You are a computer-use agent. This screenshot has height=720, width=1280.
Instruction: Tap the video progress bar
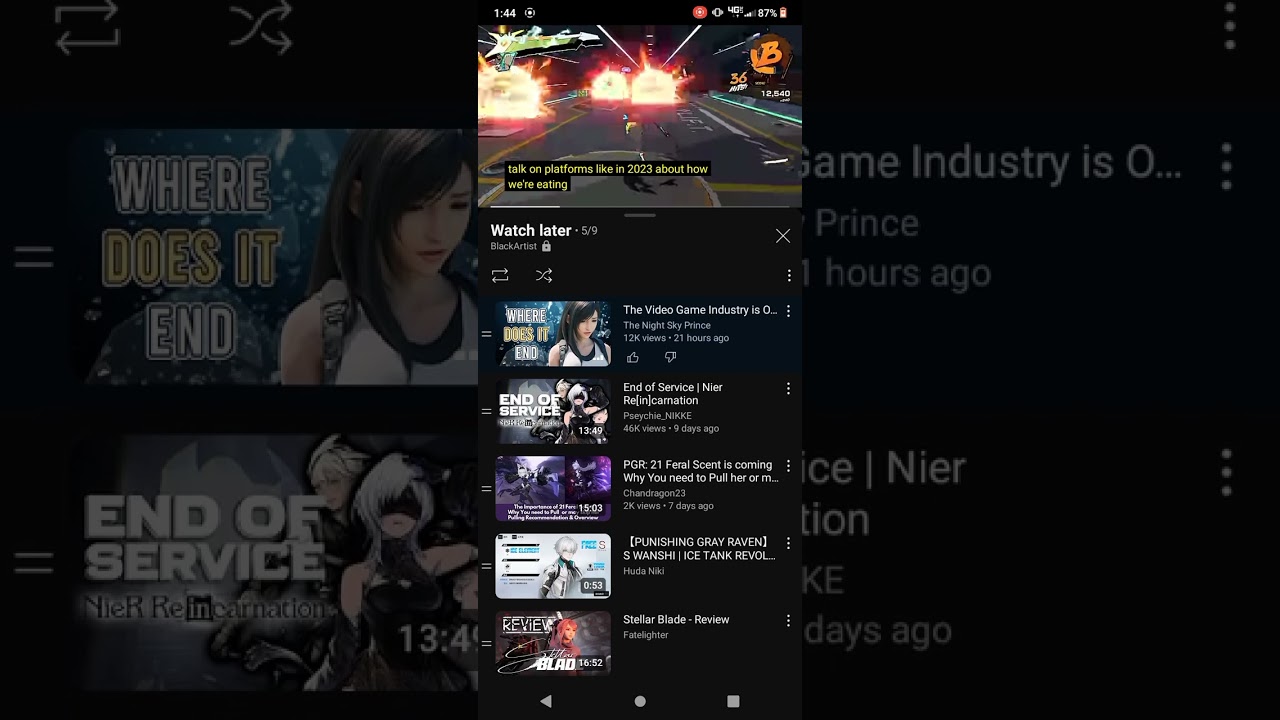(640, 206)
